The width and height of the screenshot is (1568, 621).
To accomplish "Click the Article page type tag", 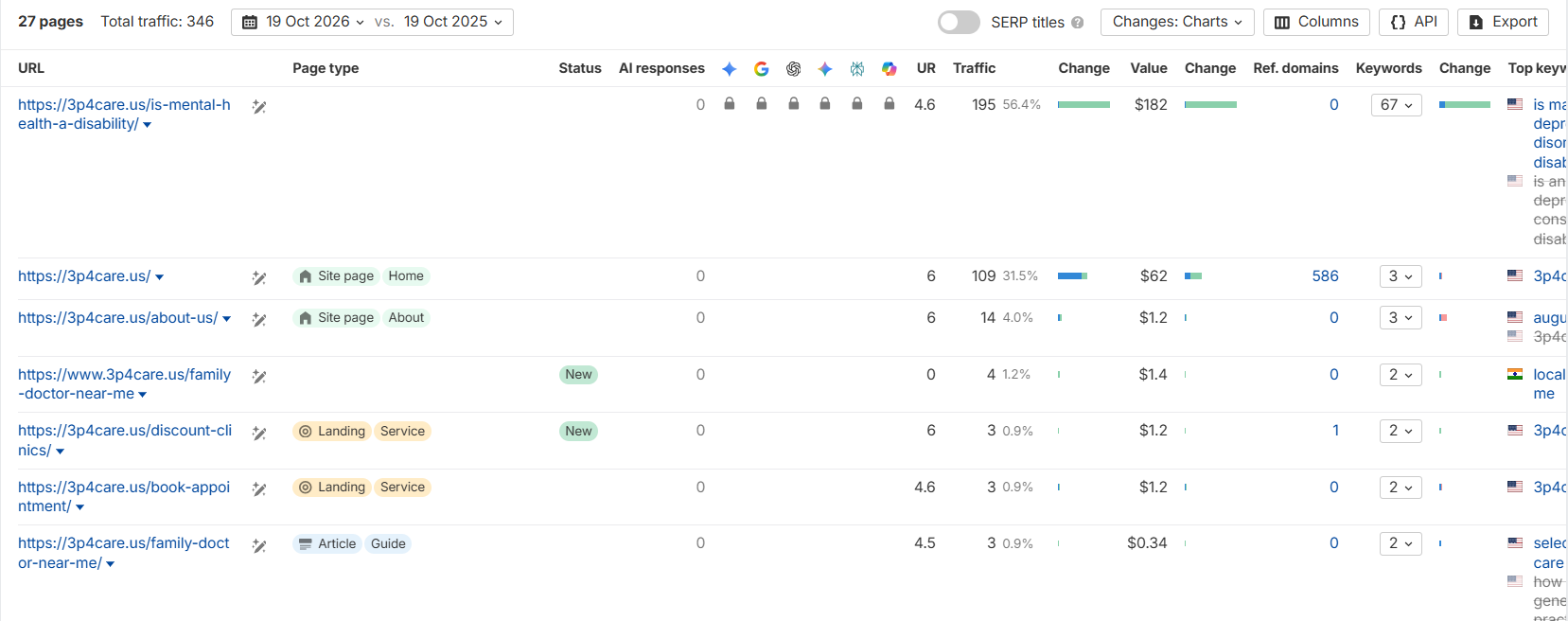I will pos(326,544).
